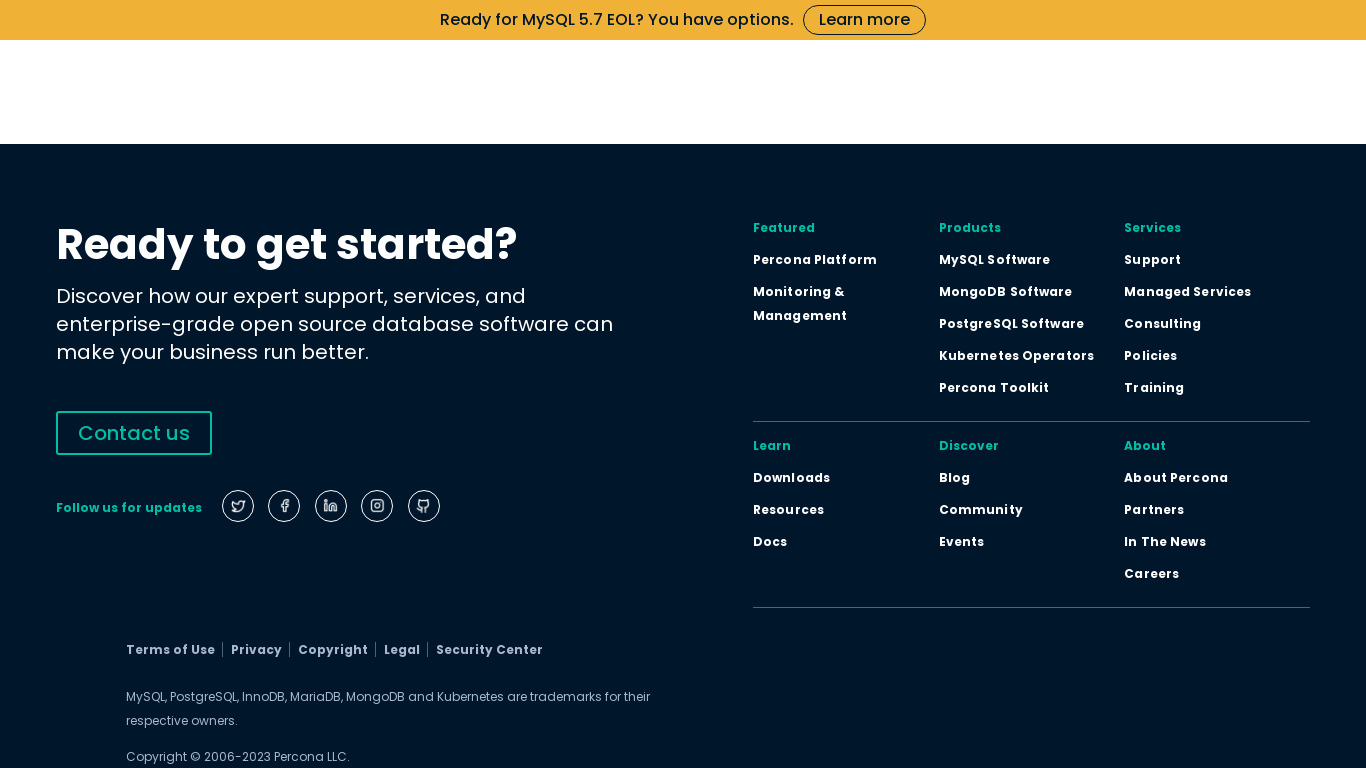This screenshot has height=768, width=1366.
Task: Visit Percona's LinkedIn icon
Action: [x=331, y=506]
